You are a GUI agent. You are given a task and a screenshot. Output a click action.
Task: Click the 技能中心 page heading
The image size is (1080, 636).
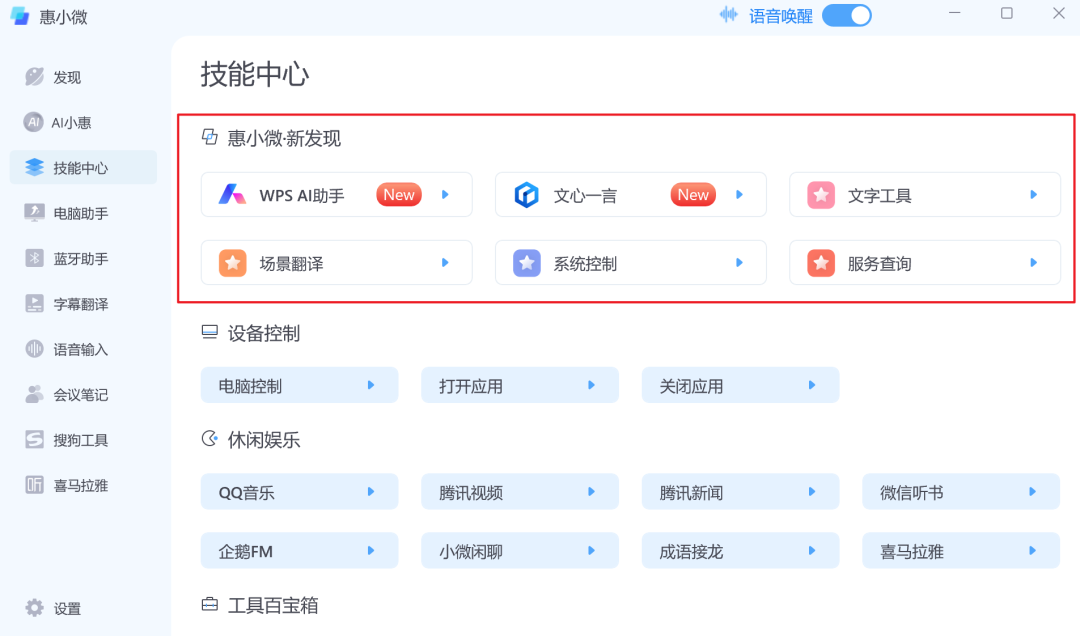255,74
